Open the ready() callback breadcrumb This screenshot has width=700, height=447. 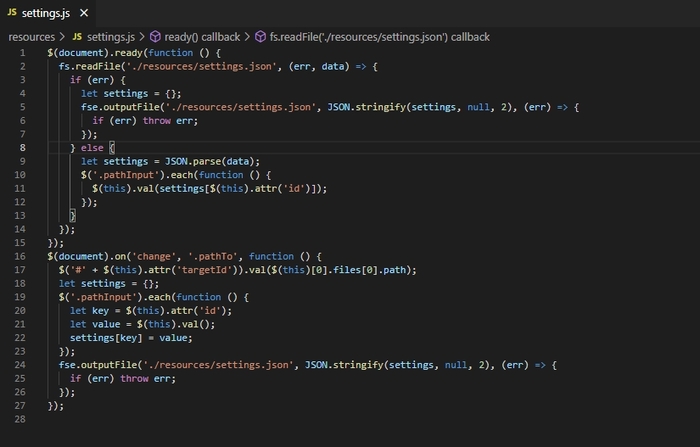coord(202,37)
